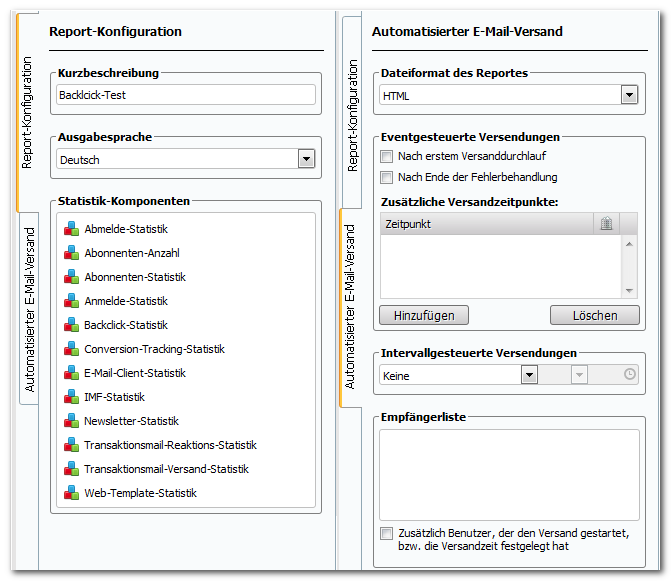The height and width of the screenshot is (581, 671).
Task: Click the Transaktionsmail-Versand-Statistik icon
Action: (71, 468)
